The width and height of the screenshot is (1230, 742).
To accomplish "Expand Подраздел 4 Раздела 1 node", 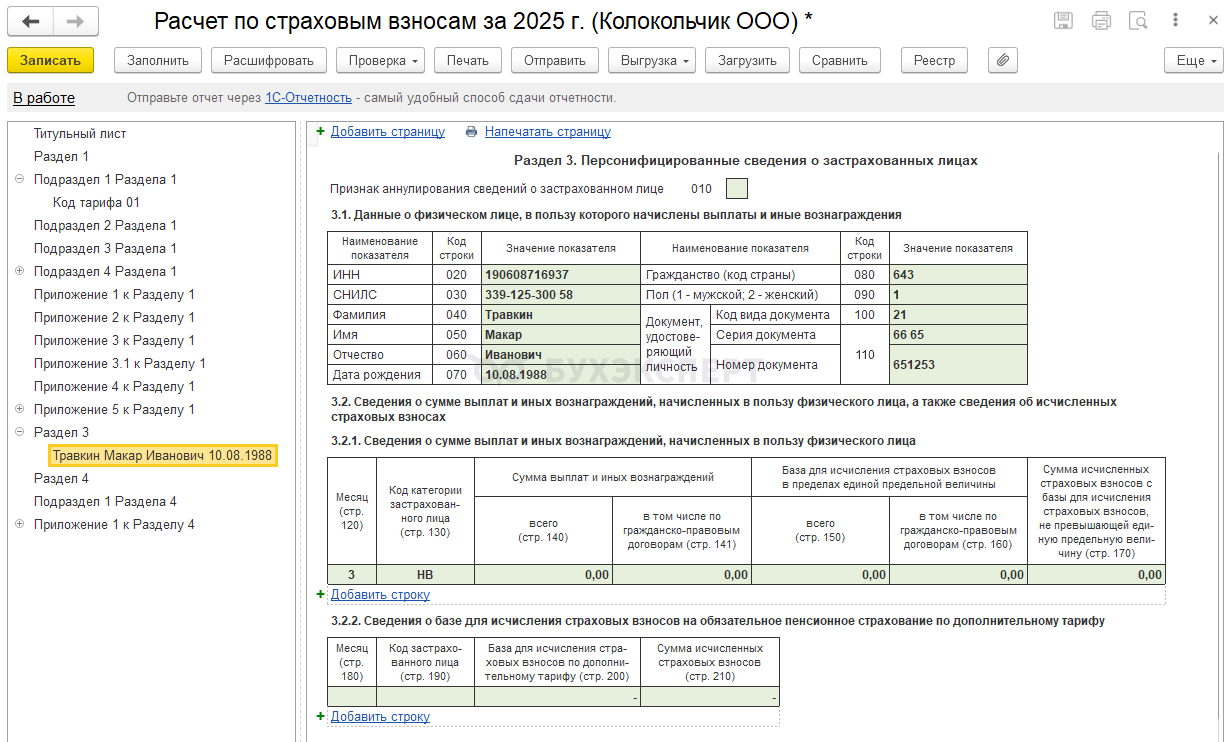I will pyautogui.click(x=20, y=272).
